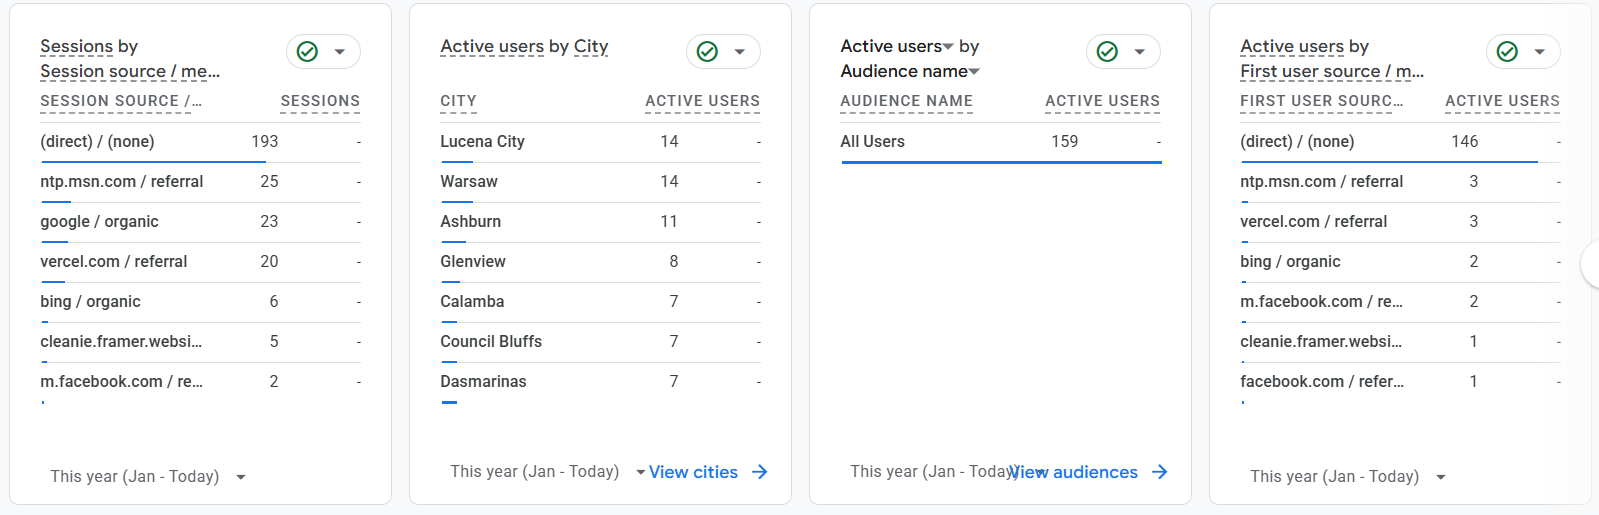The image size is (1599, 515).
Task: Click the green check icon on City card
Action: click(x=708, y=52)
